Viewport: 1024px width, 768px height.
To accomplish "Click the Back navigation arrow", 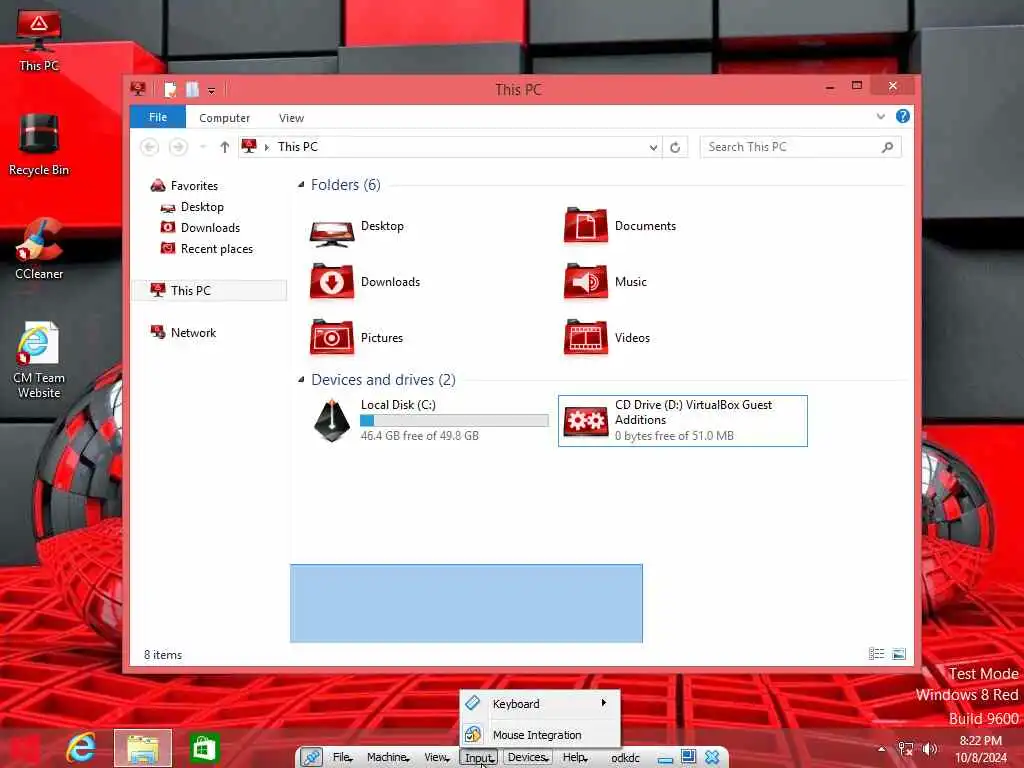I will click(150, 147).
